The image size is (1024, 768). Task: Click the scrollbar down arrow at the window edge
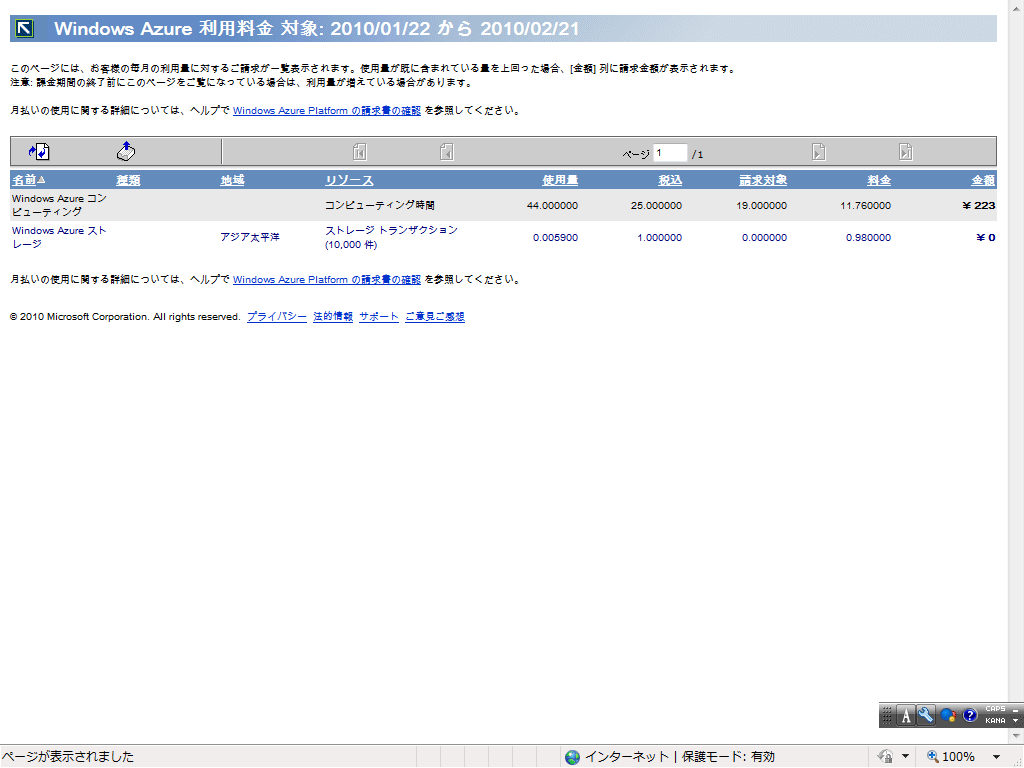coord(1016,736)
